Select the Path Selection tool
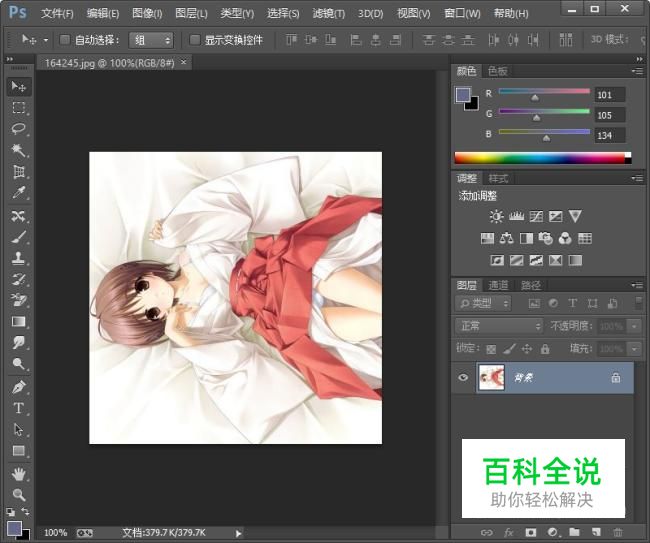The width and height of the screenshot is (650, 543). 19,429
